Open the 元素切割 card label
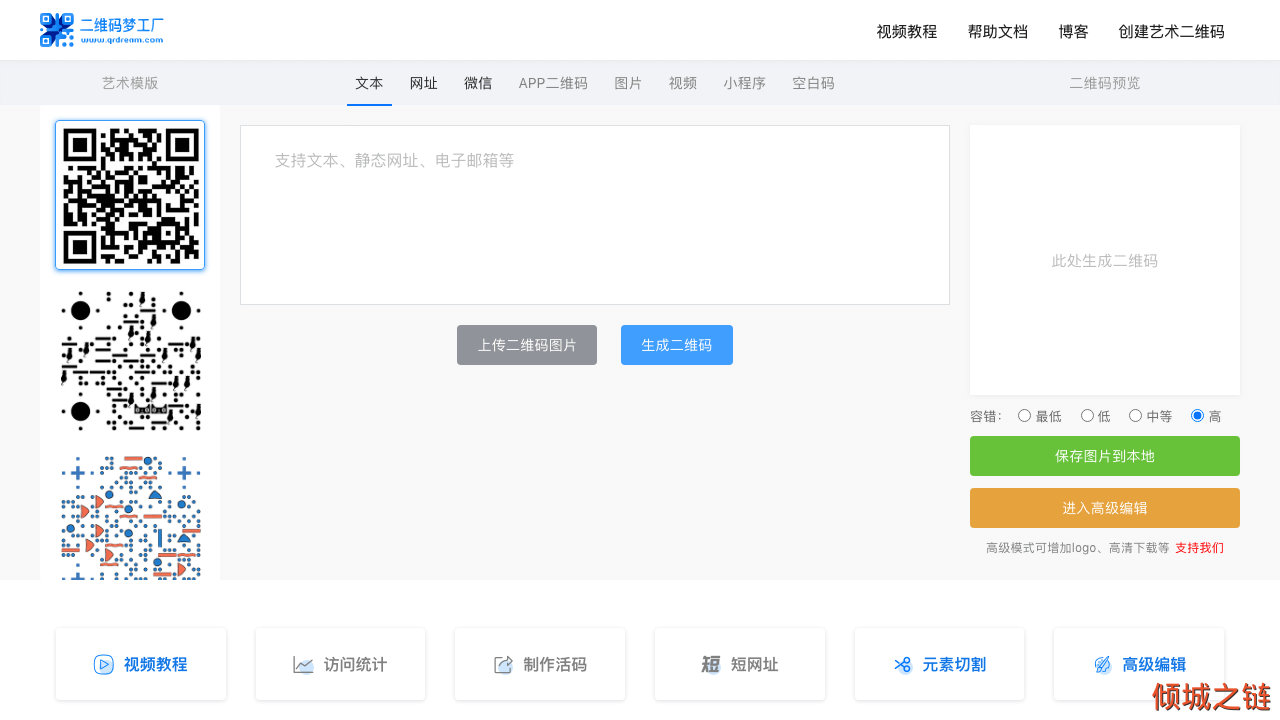Screen dimensions: 1280x720 point(954,664)
